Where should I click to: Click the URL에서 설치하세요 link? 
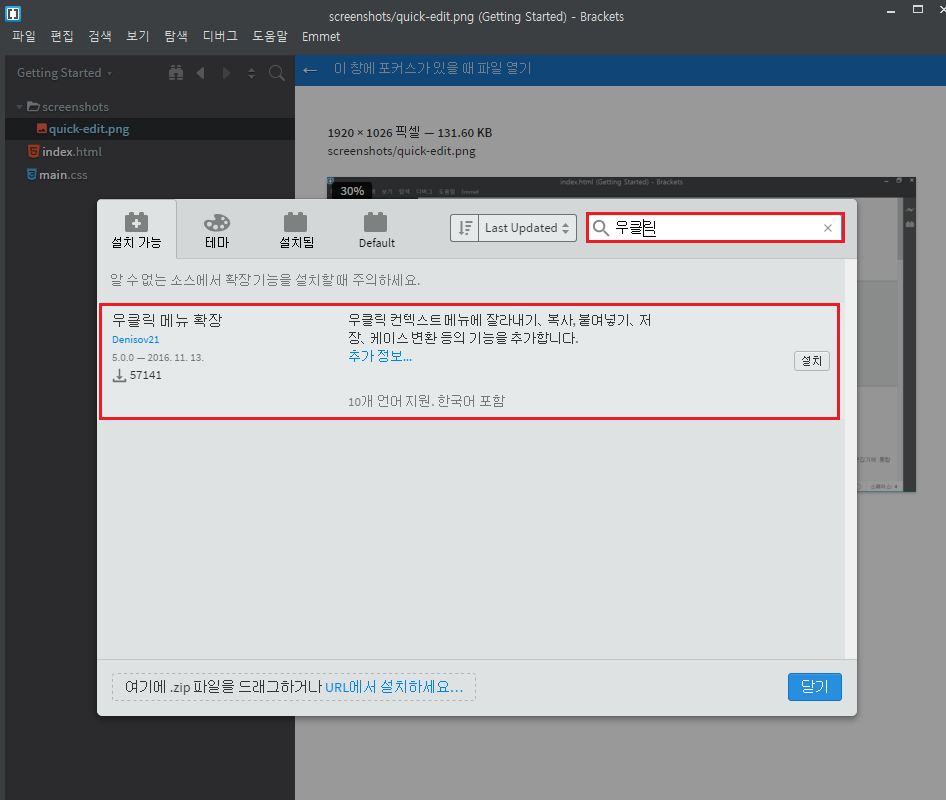394,687
